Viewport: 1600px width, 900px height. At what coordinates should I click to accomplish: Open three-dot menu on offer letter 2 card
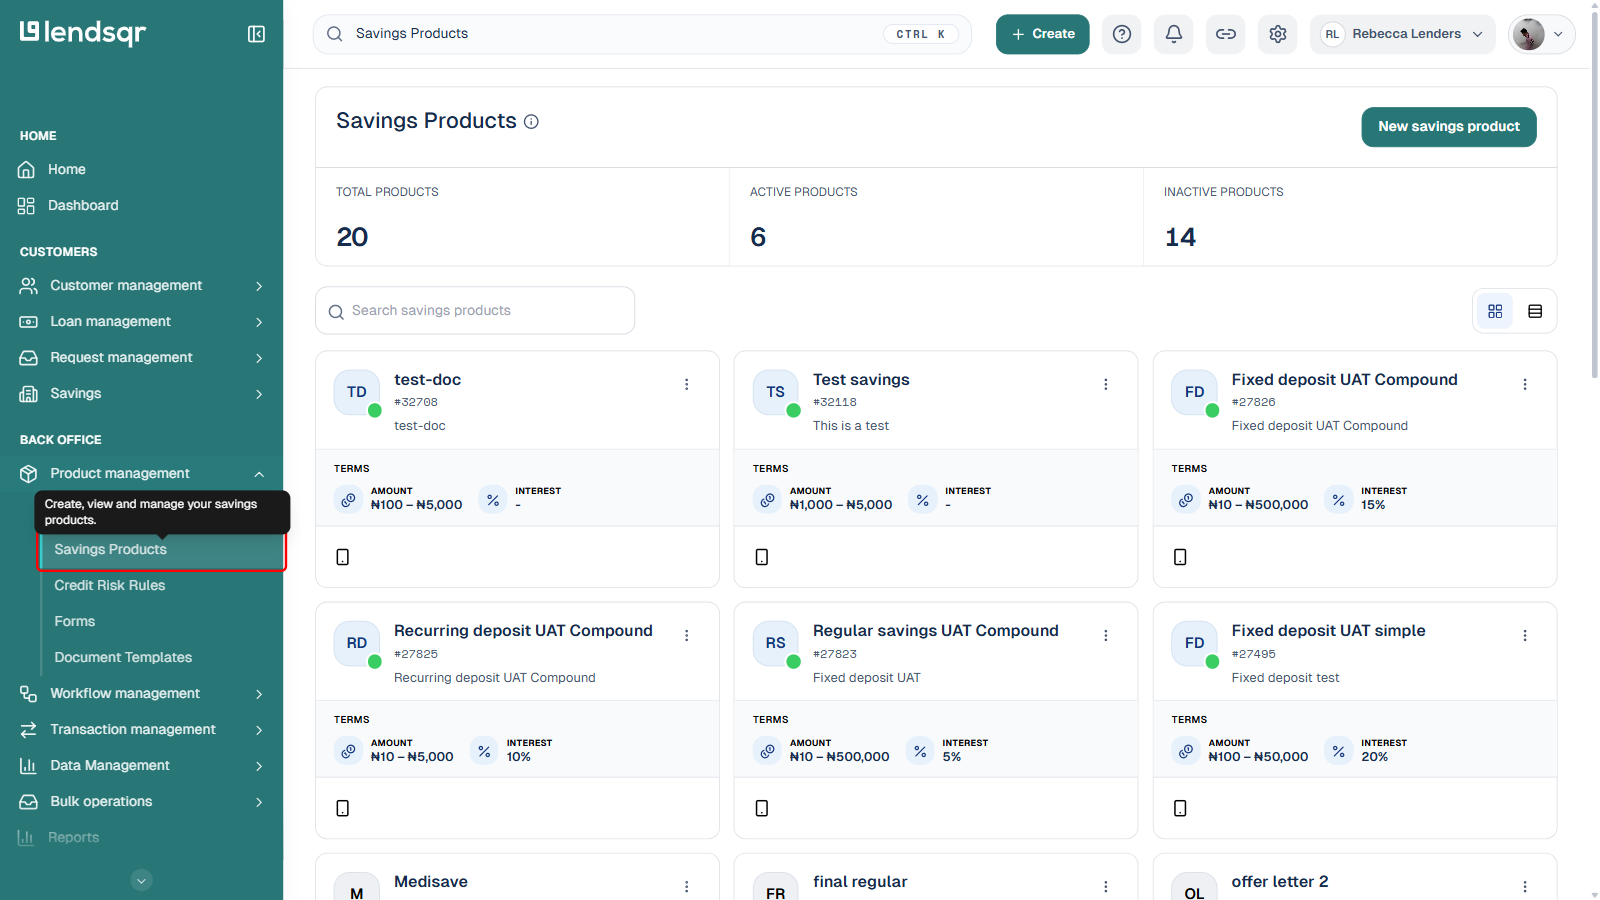[x=1525, y=886]
